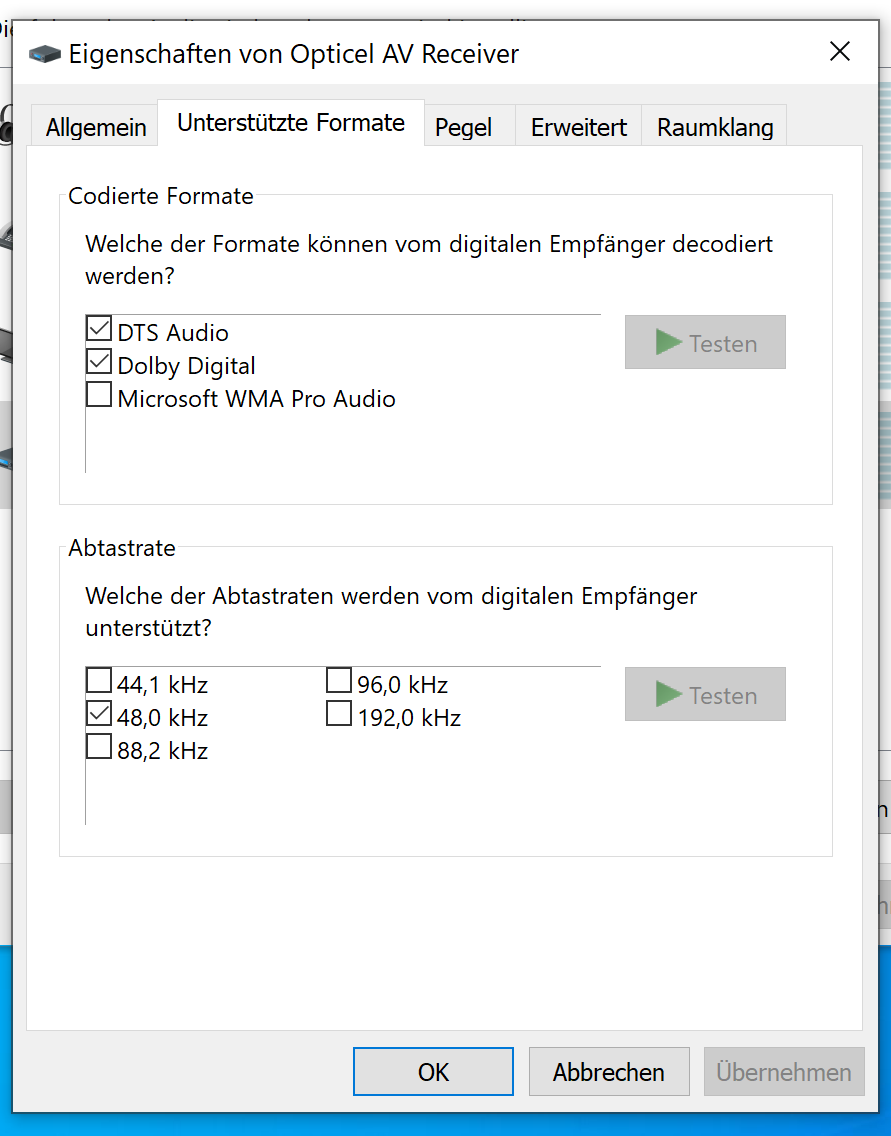Uncheck the 48,0 kHz sample rate
Viewport: 891px width, 1136px height.
point(99,715)
